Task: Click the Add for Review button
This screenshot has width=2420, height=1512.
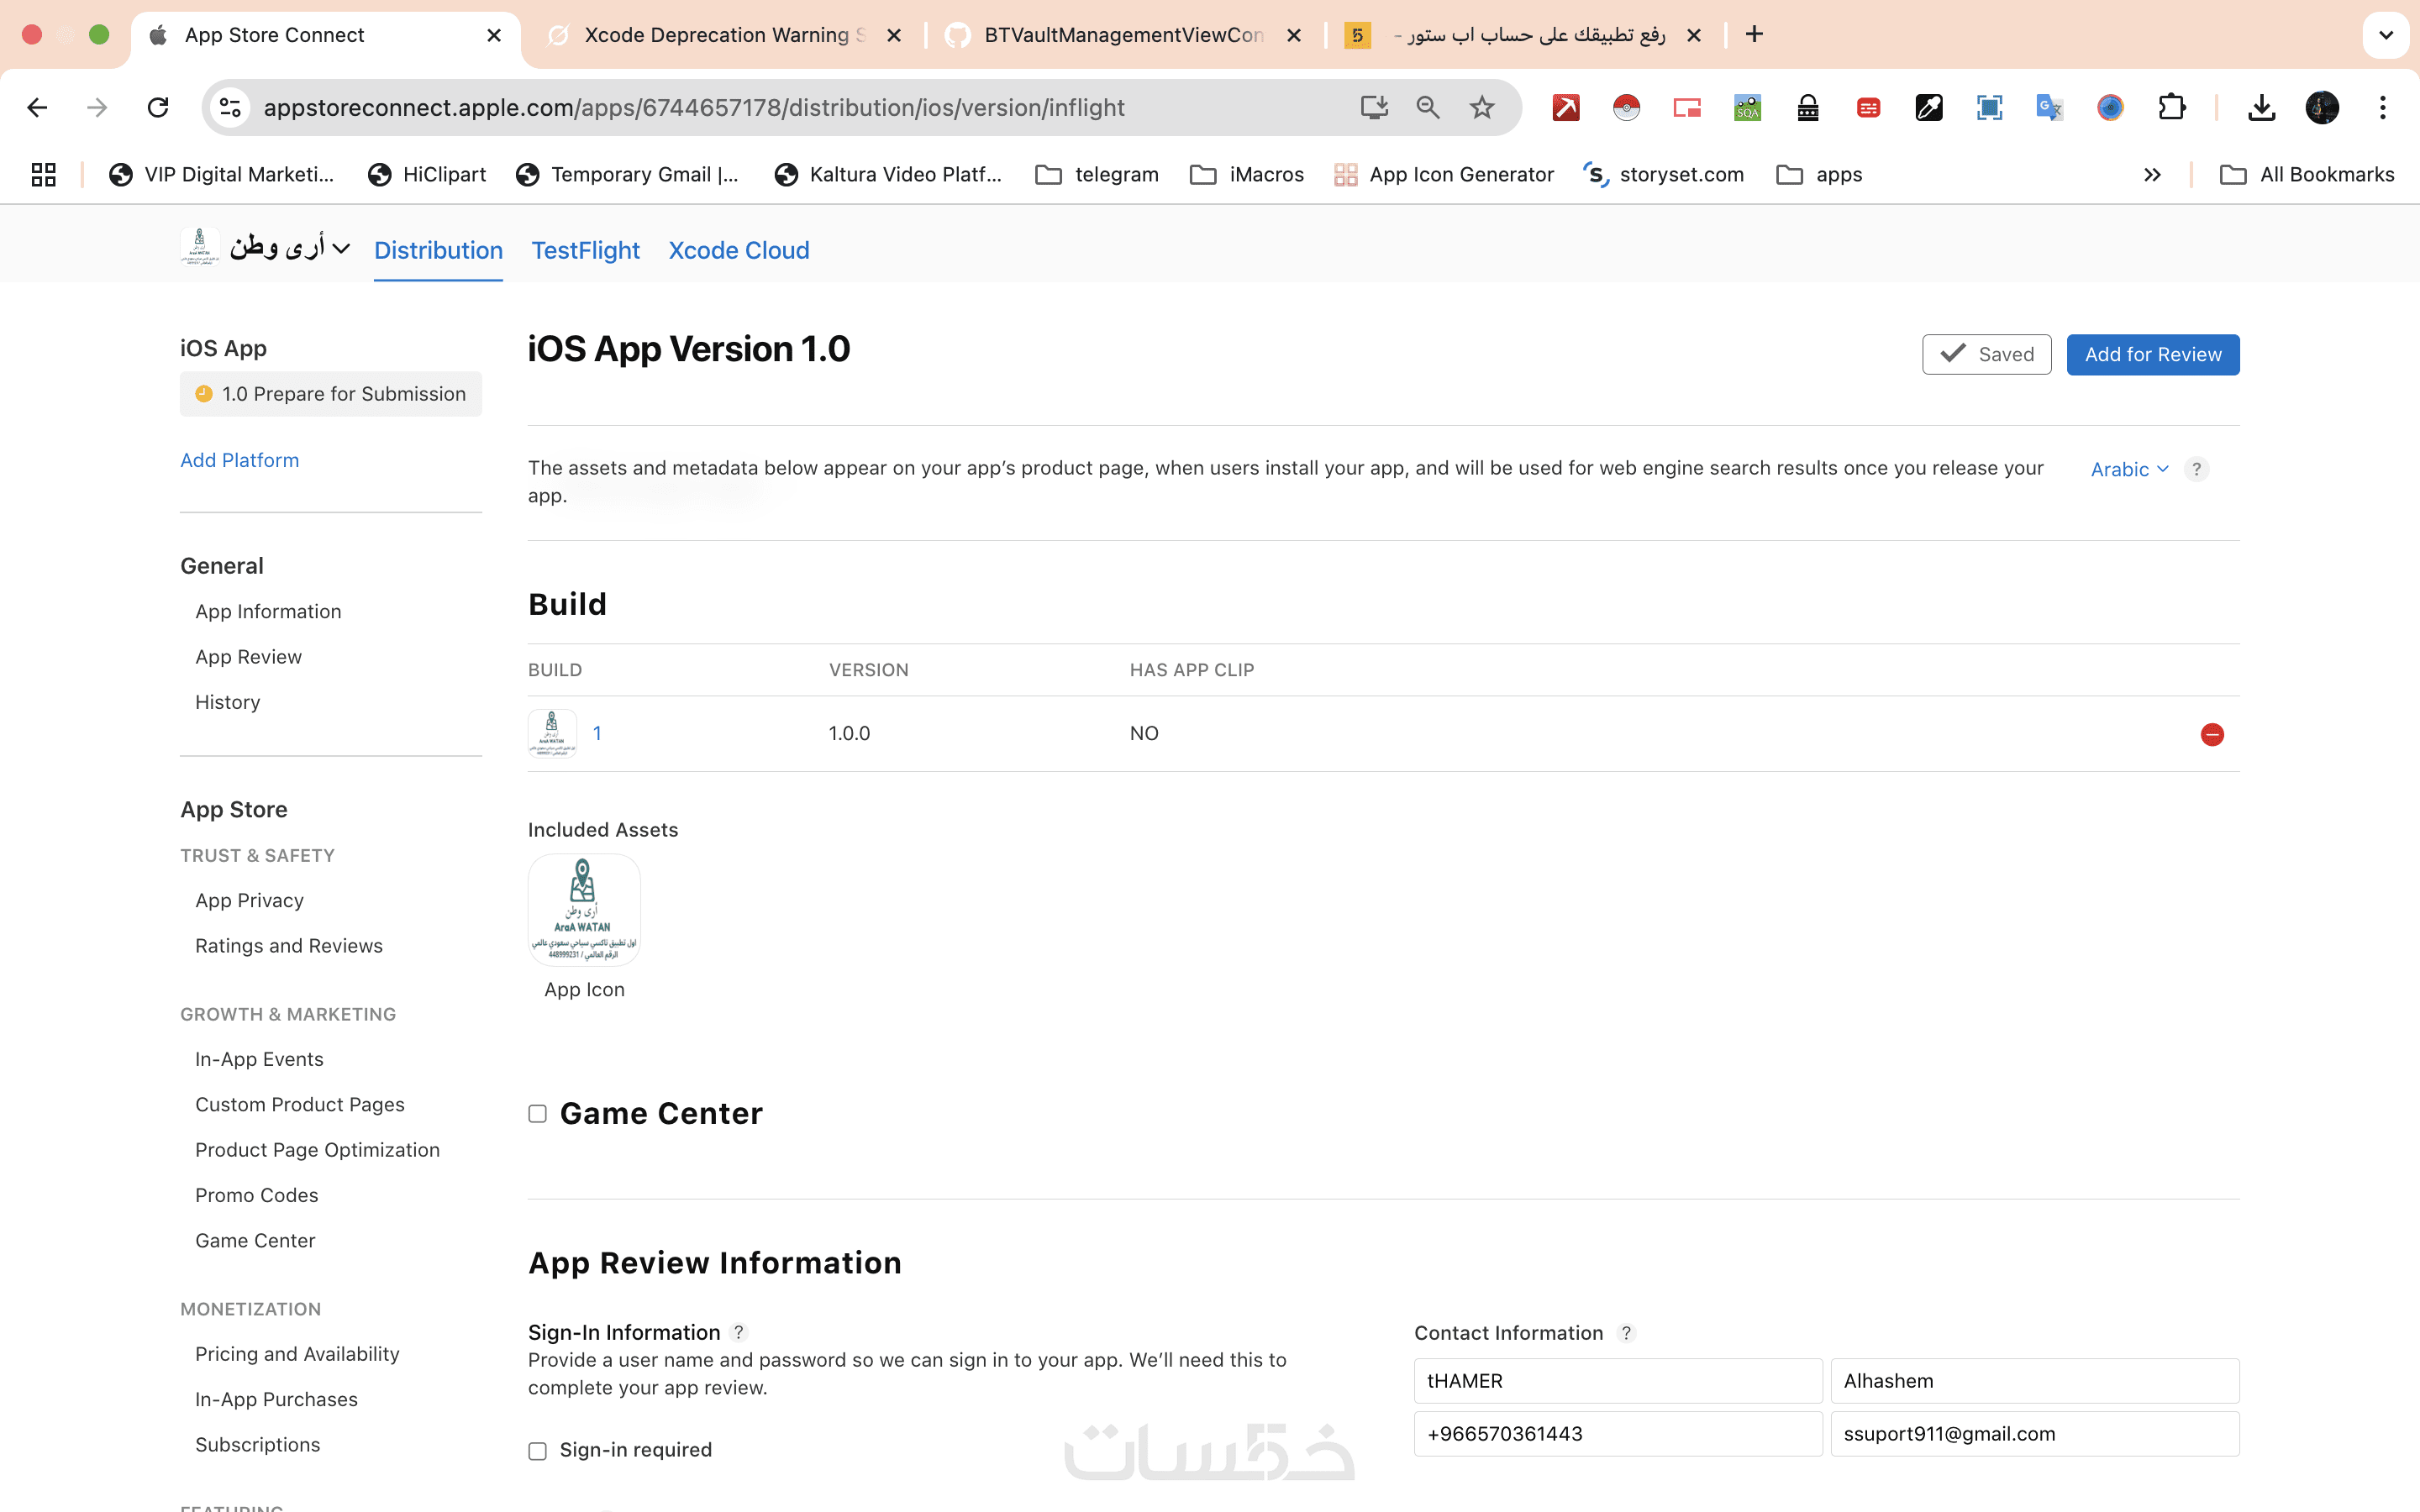Action: click(2152, 355)
